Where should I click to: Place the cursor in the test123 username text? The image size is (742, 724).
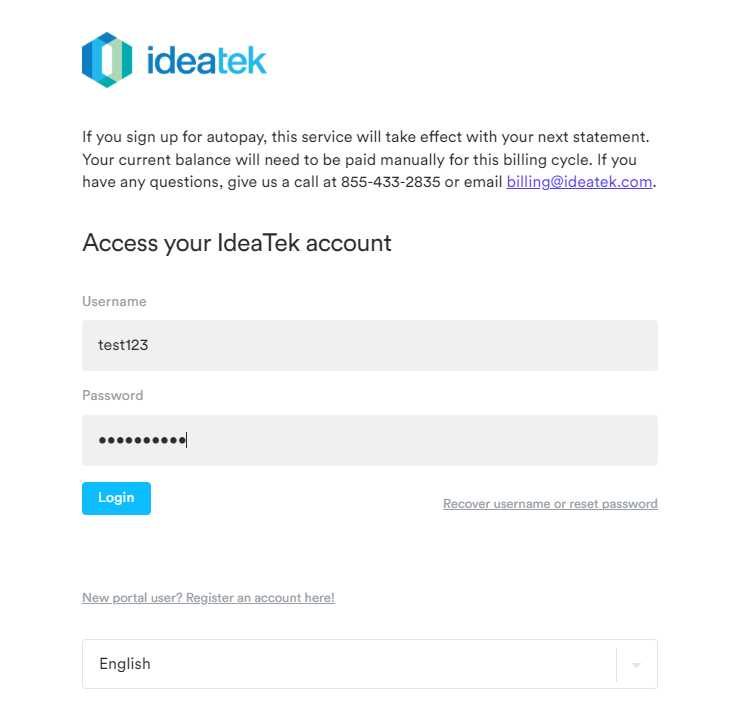click(x=123, y=345)
